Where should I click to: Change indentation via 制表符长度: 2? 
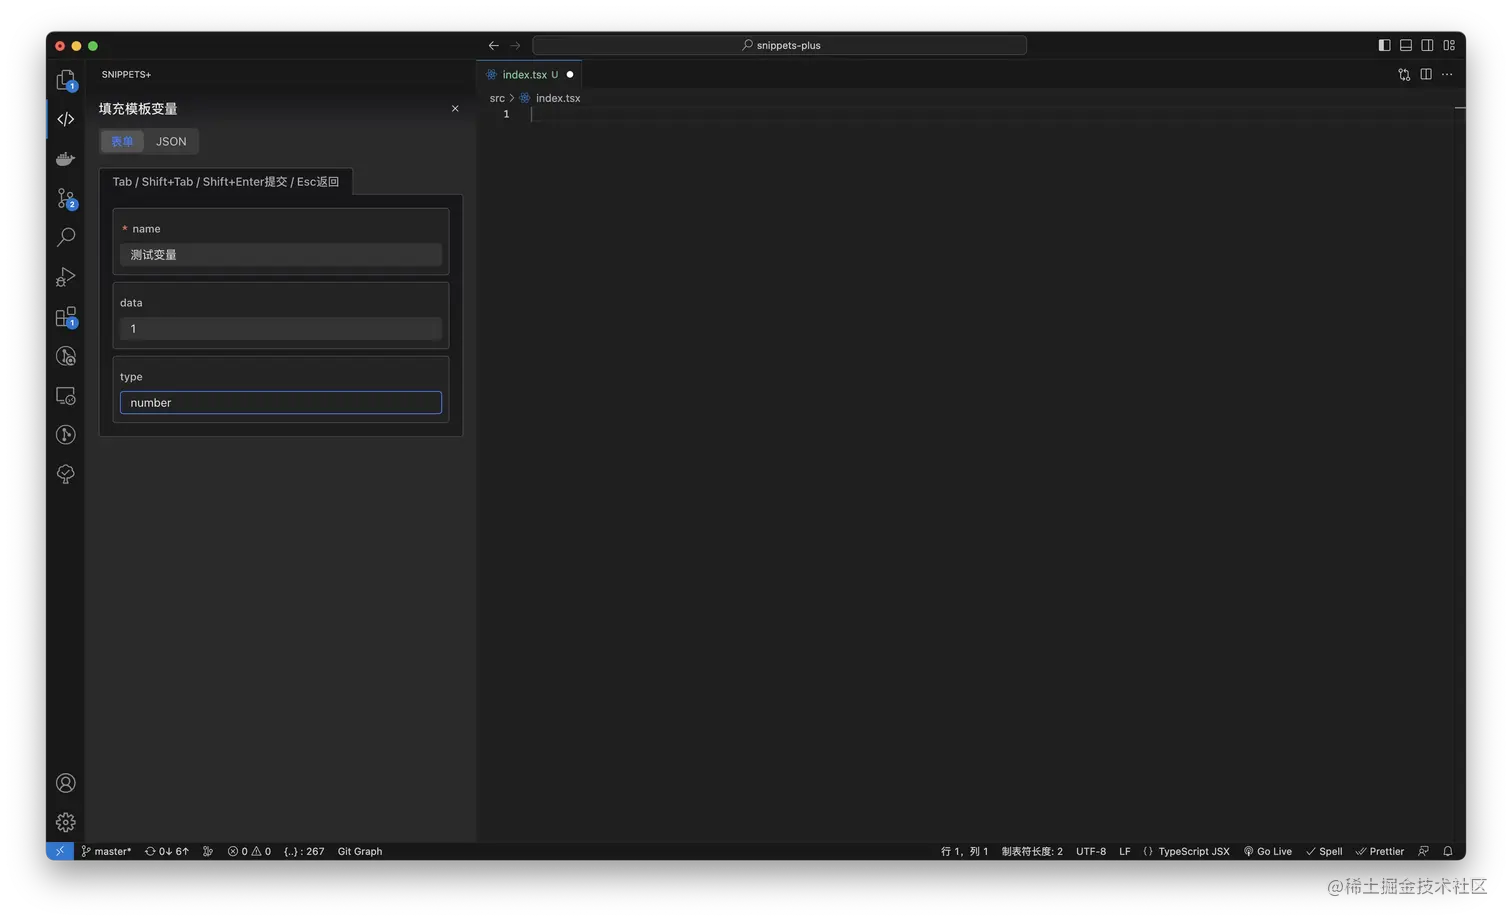coord(1032,851)
